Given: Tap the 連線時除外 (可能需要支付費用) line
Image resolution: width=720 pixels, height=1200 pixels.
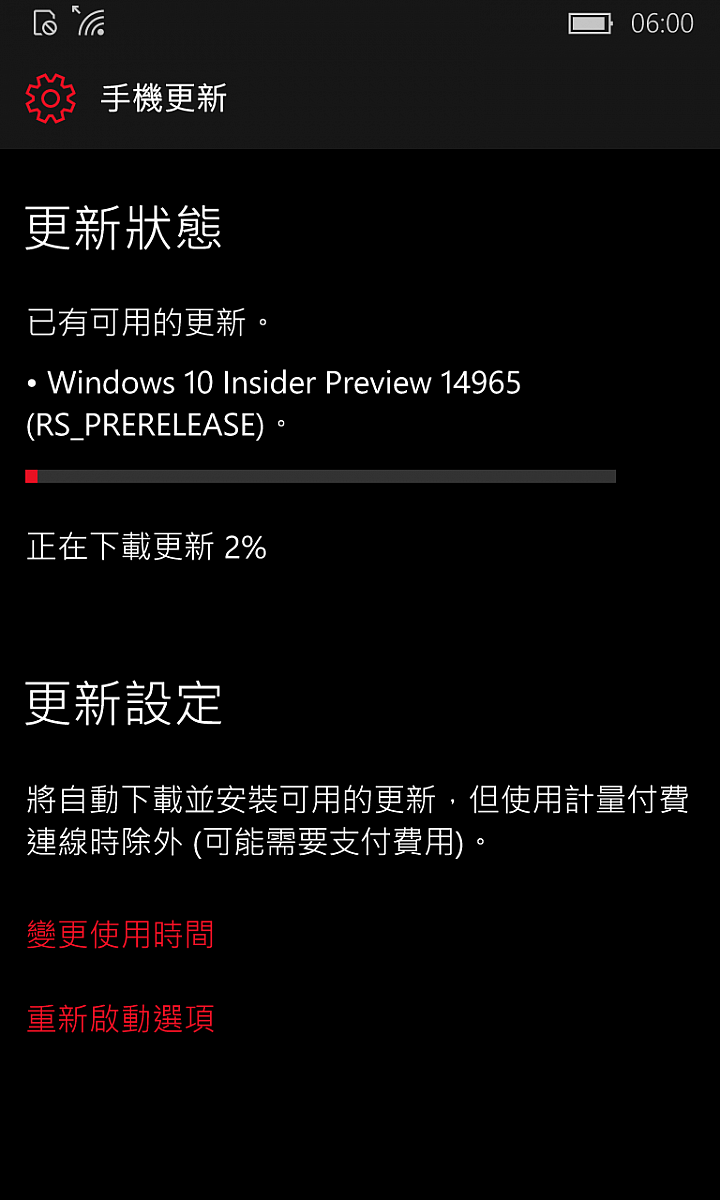Looking at the screenshot, I should pos(258,842).
